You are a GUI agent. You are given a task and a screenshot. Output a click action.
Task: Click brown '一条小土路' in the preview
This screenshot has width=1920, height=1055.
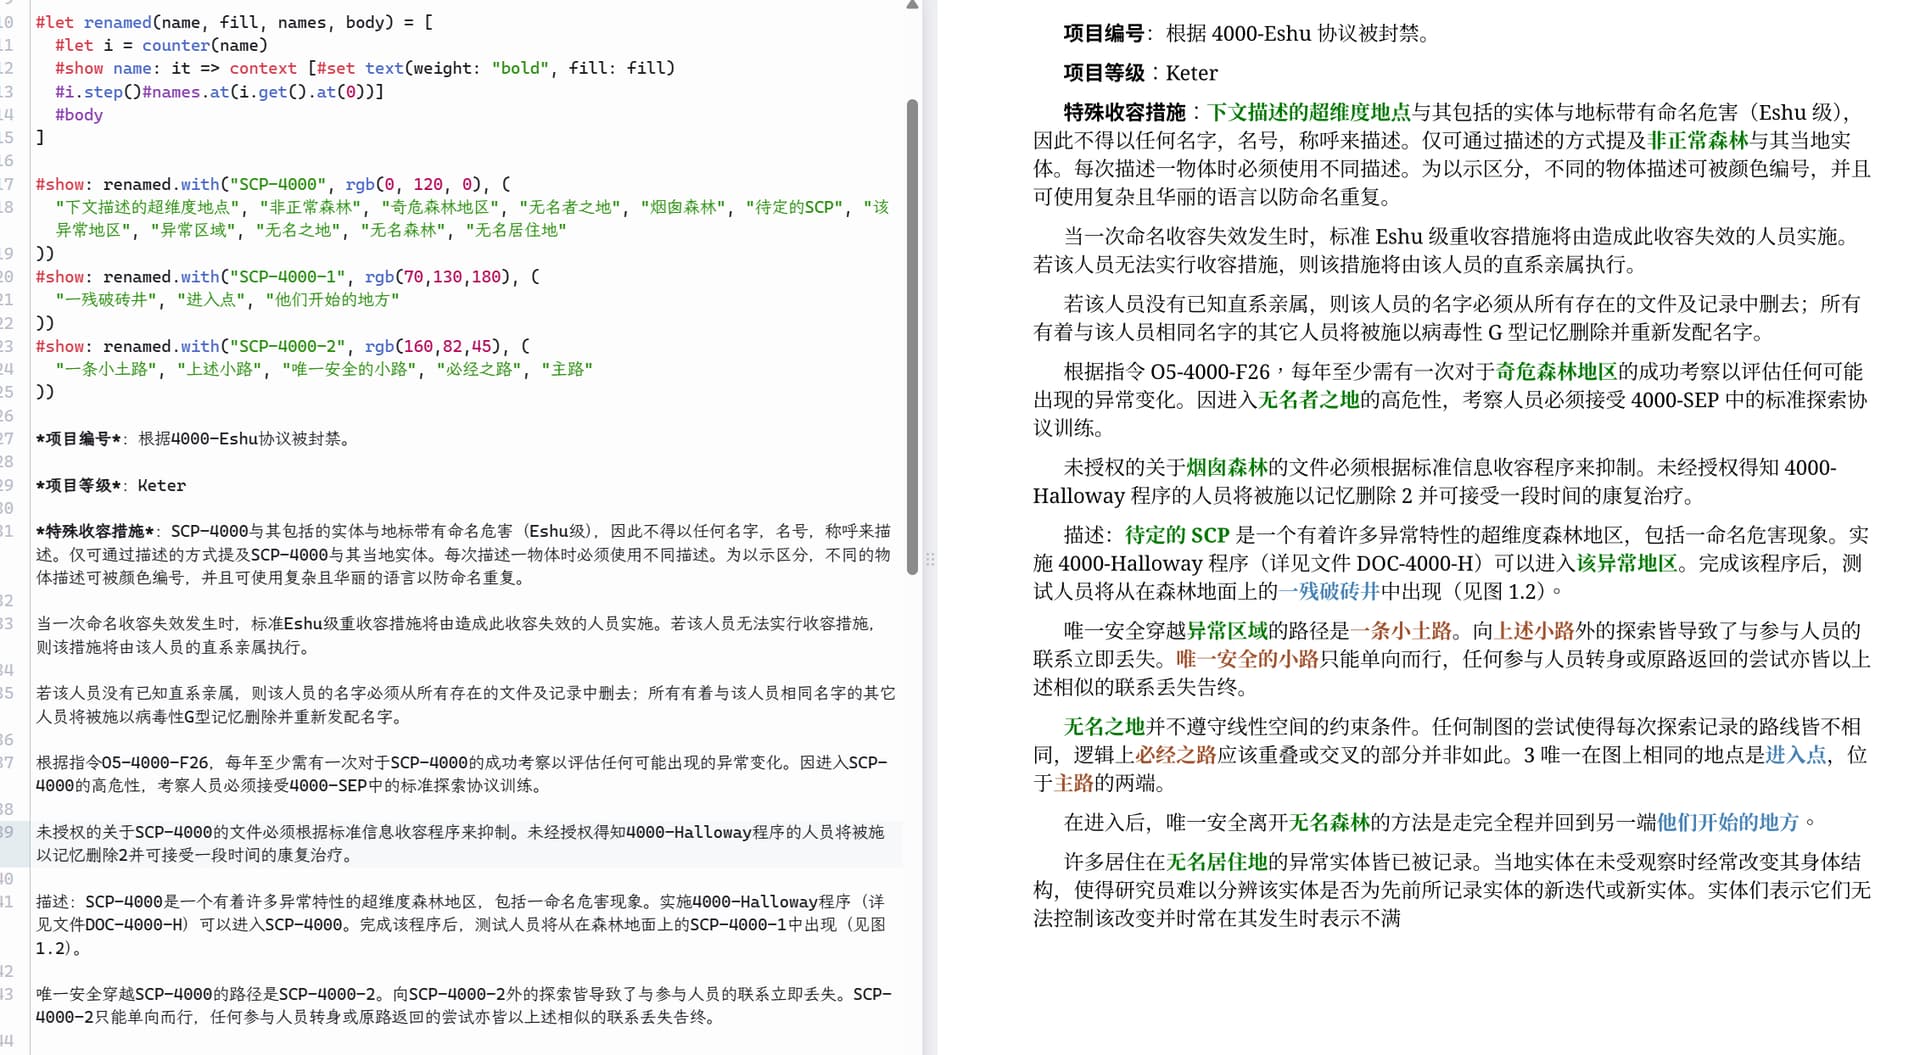click(1401, 631)
